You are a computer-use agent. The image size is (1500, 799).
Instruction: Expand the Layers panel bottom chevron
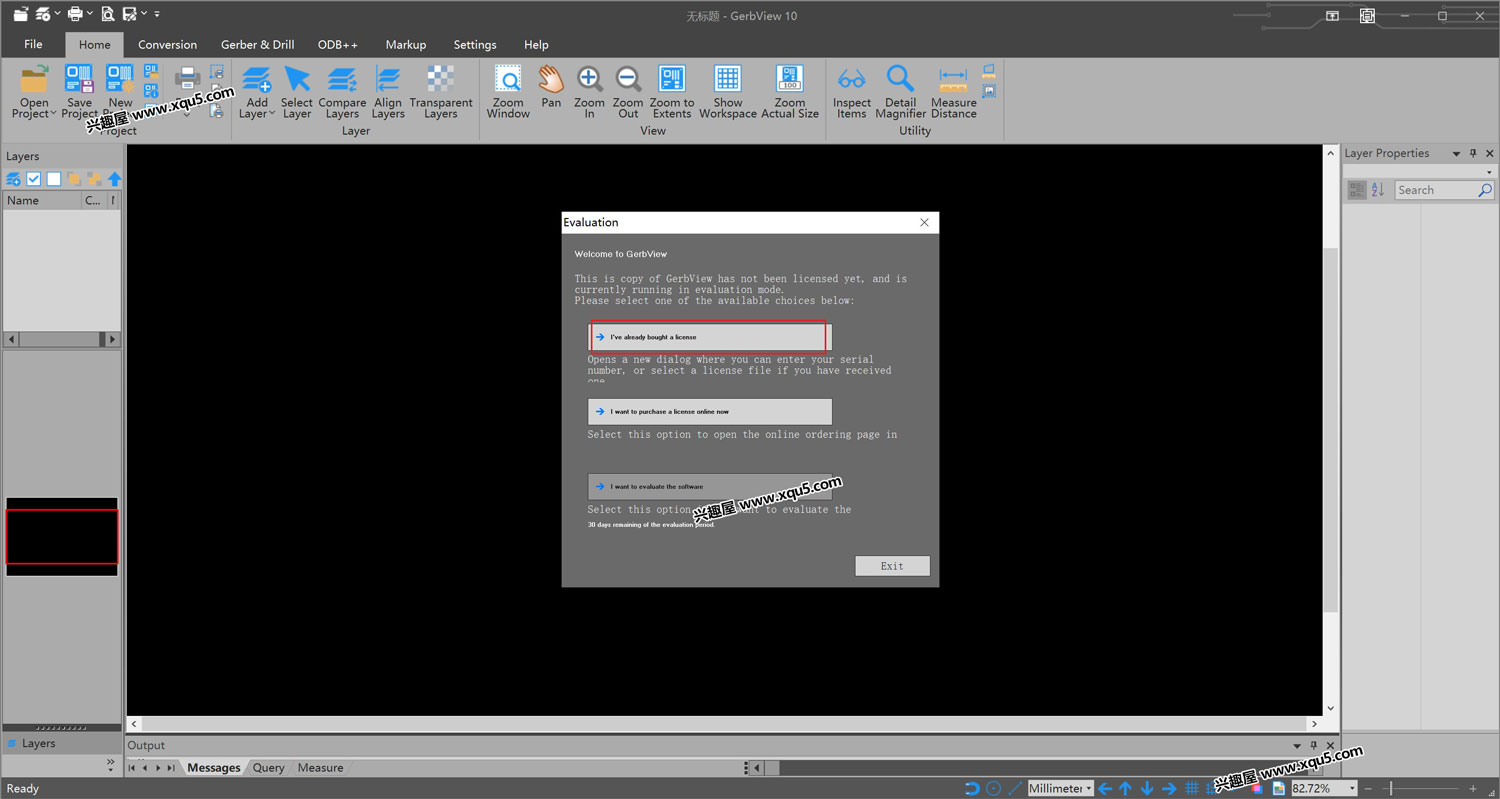111,763
